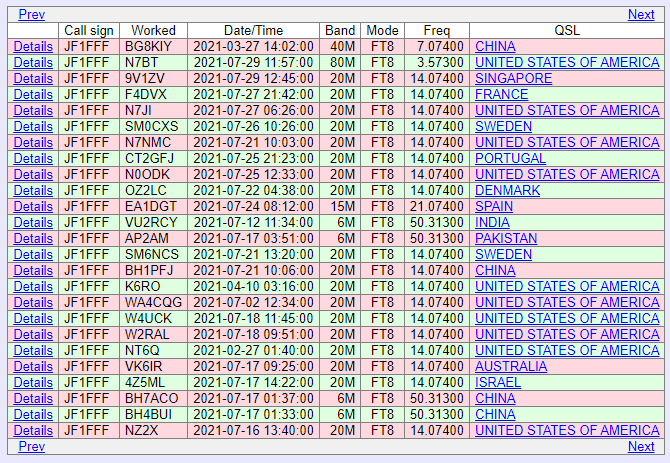Click the SWEDEN QSL link for SM0CXS
The image size is (670, 463).
click(x=503, y=126)
